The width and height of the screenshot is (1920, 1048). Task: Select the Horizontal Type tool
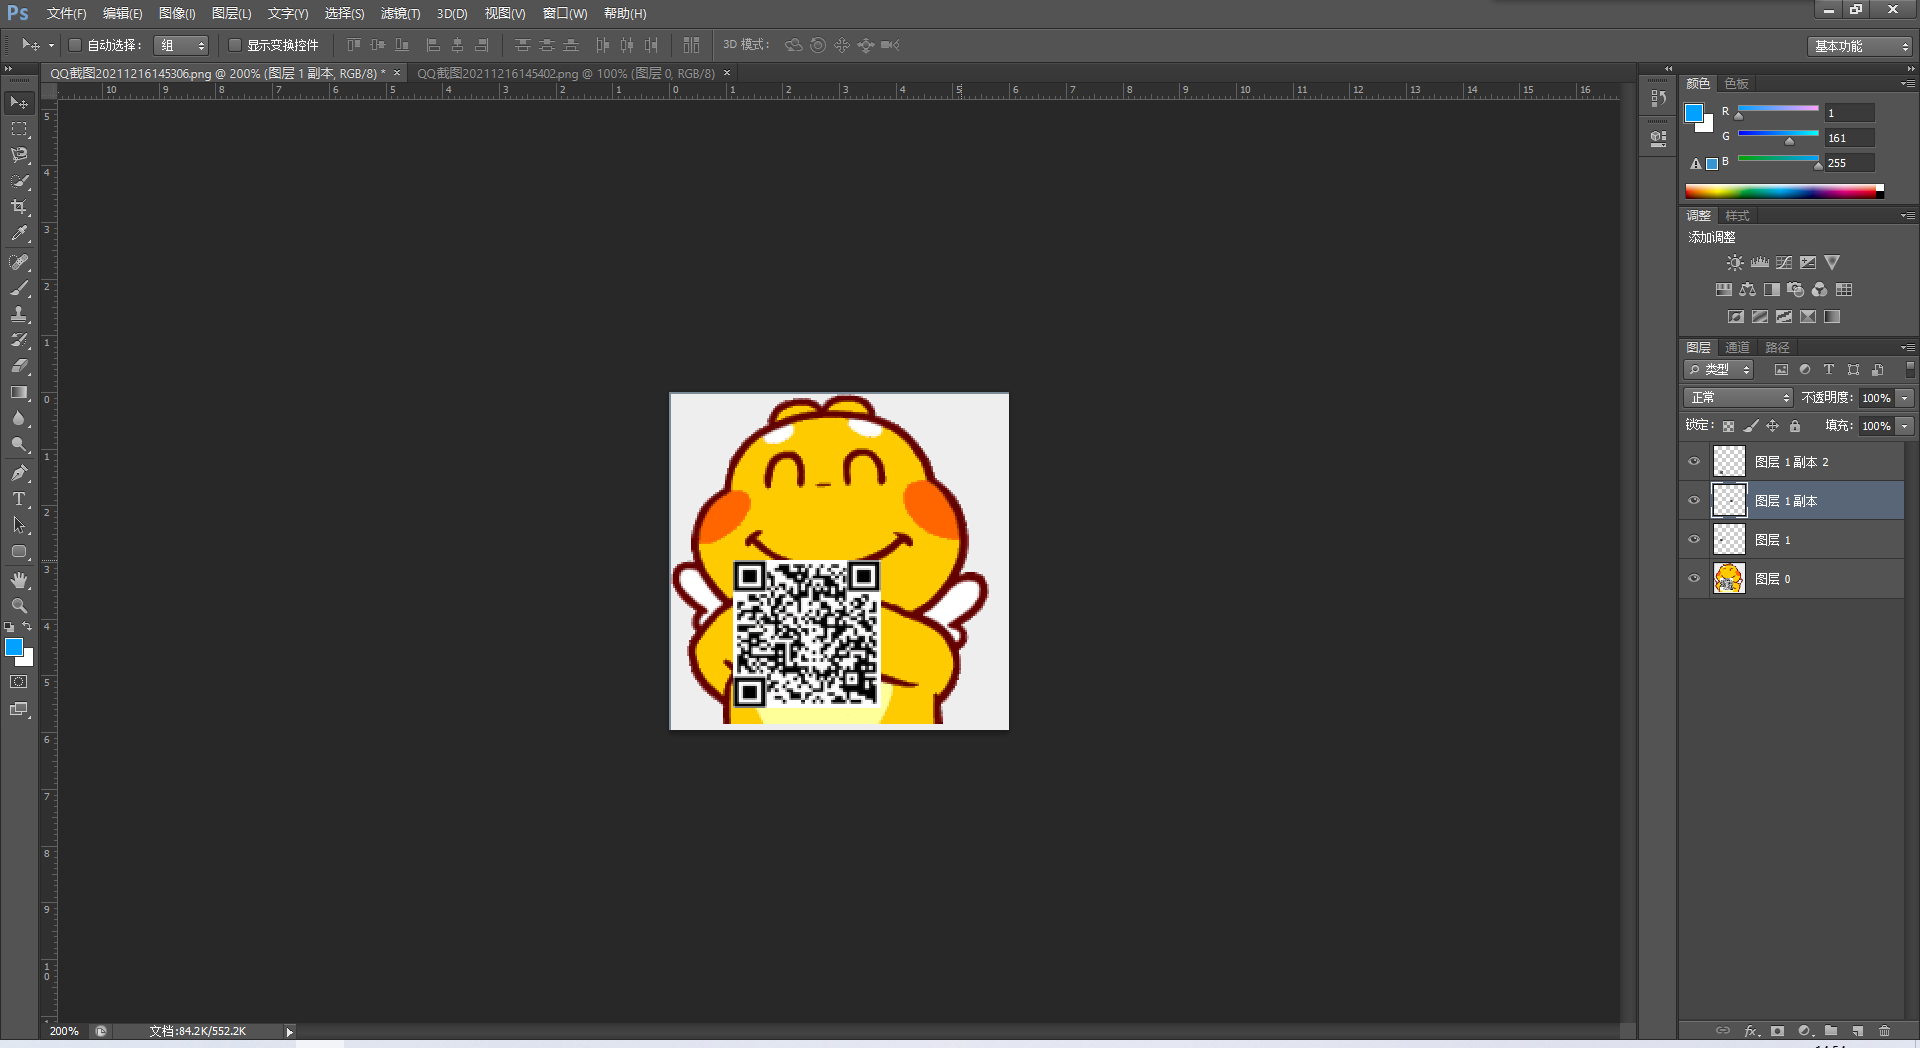point(18,498)
